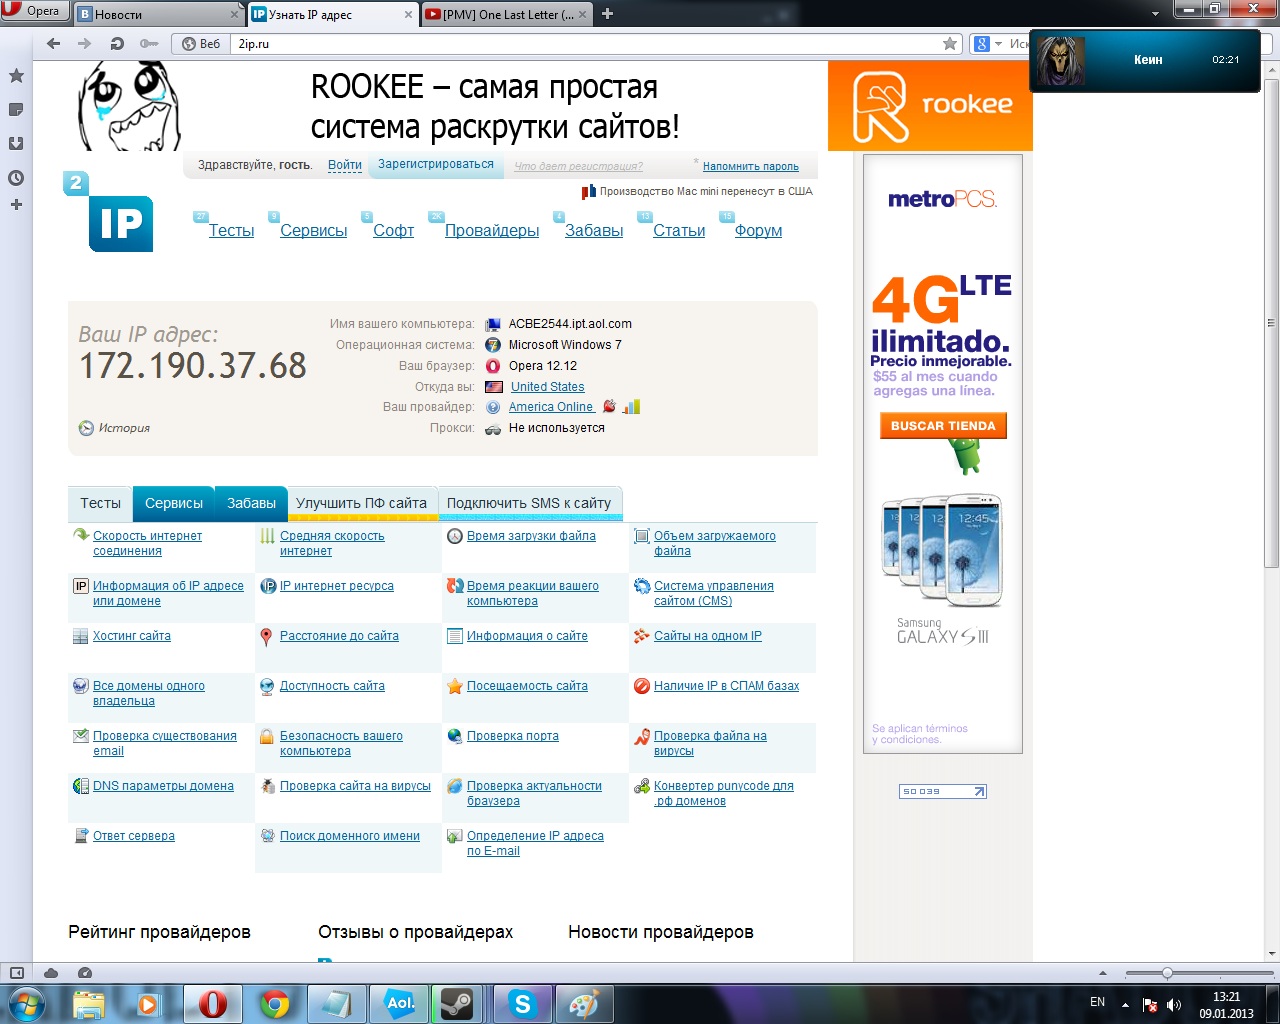This screenshot has width=1280, height=1024.
Task: Open Наличие IP в СПАМ базах link
Action: (726, 686)
